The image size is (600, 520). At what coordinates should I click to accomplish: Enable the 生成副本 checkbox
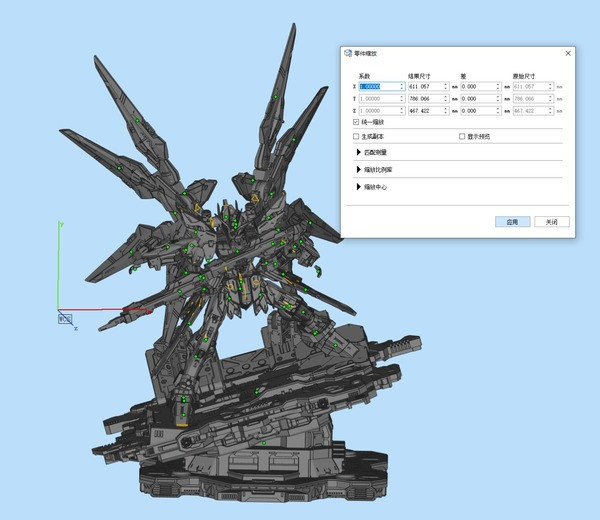coord(356,136)
